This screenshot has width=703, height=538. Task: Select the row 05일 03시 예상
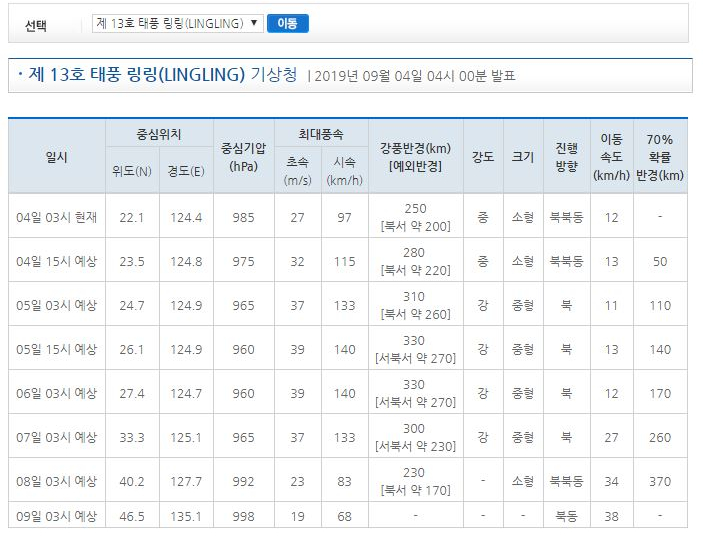348,304
